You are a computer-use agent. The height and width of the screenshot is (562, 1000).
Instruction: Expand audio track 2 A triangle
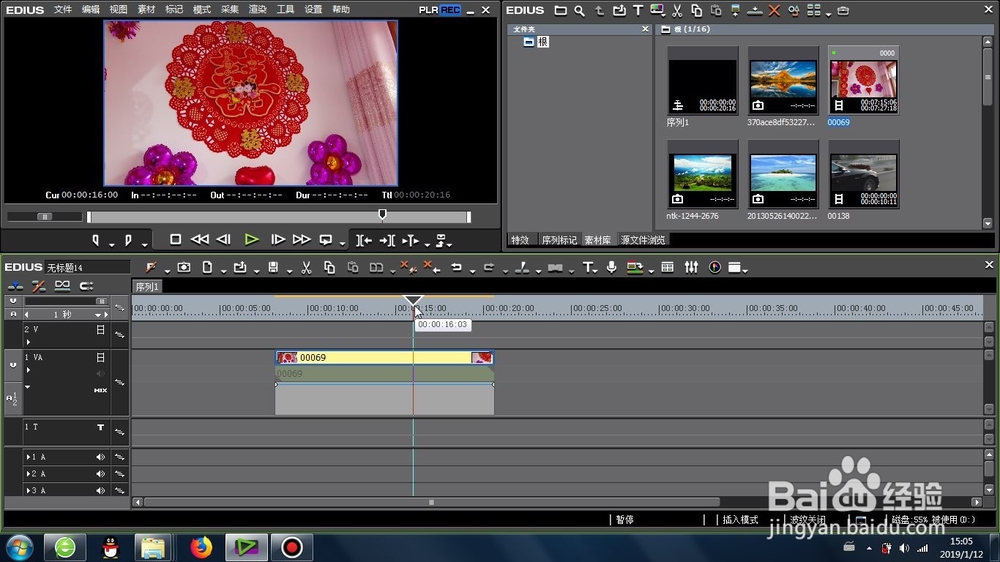[28, 473]
